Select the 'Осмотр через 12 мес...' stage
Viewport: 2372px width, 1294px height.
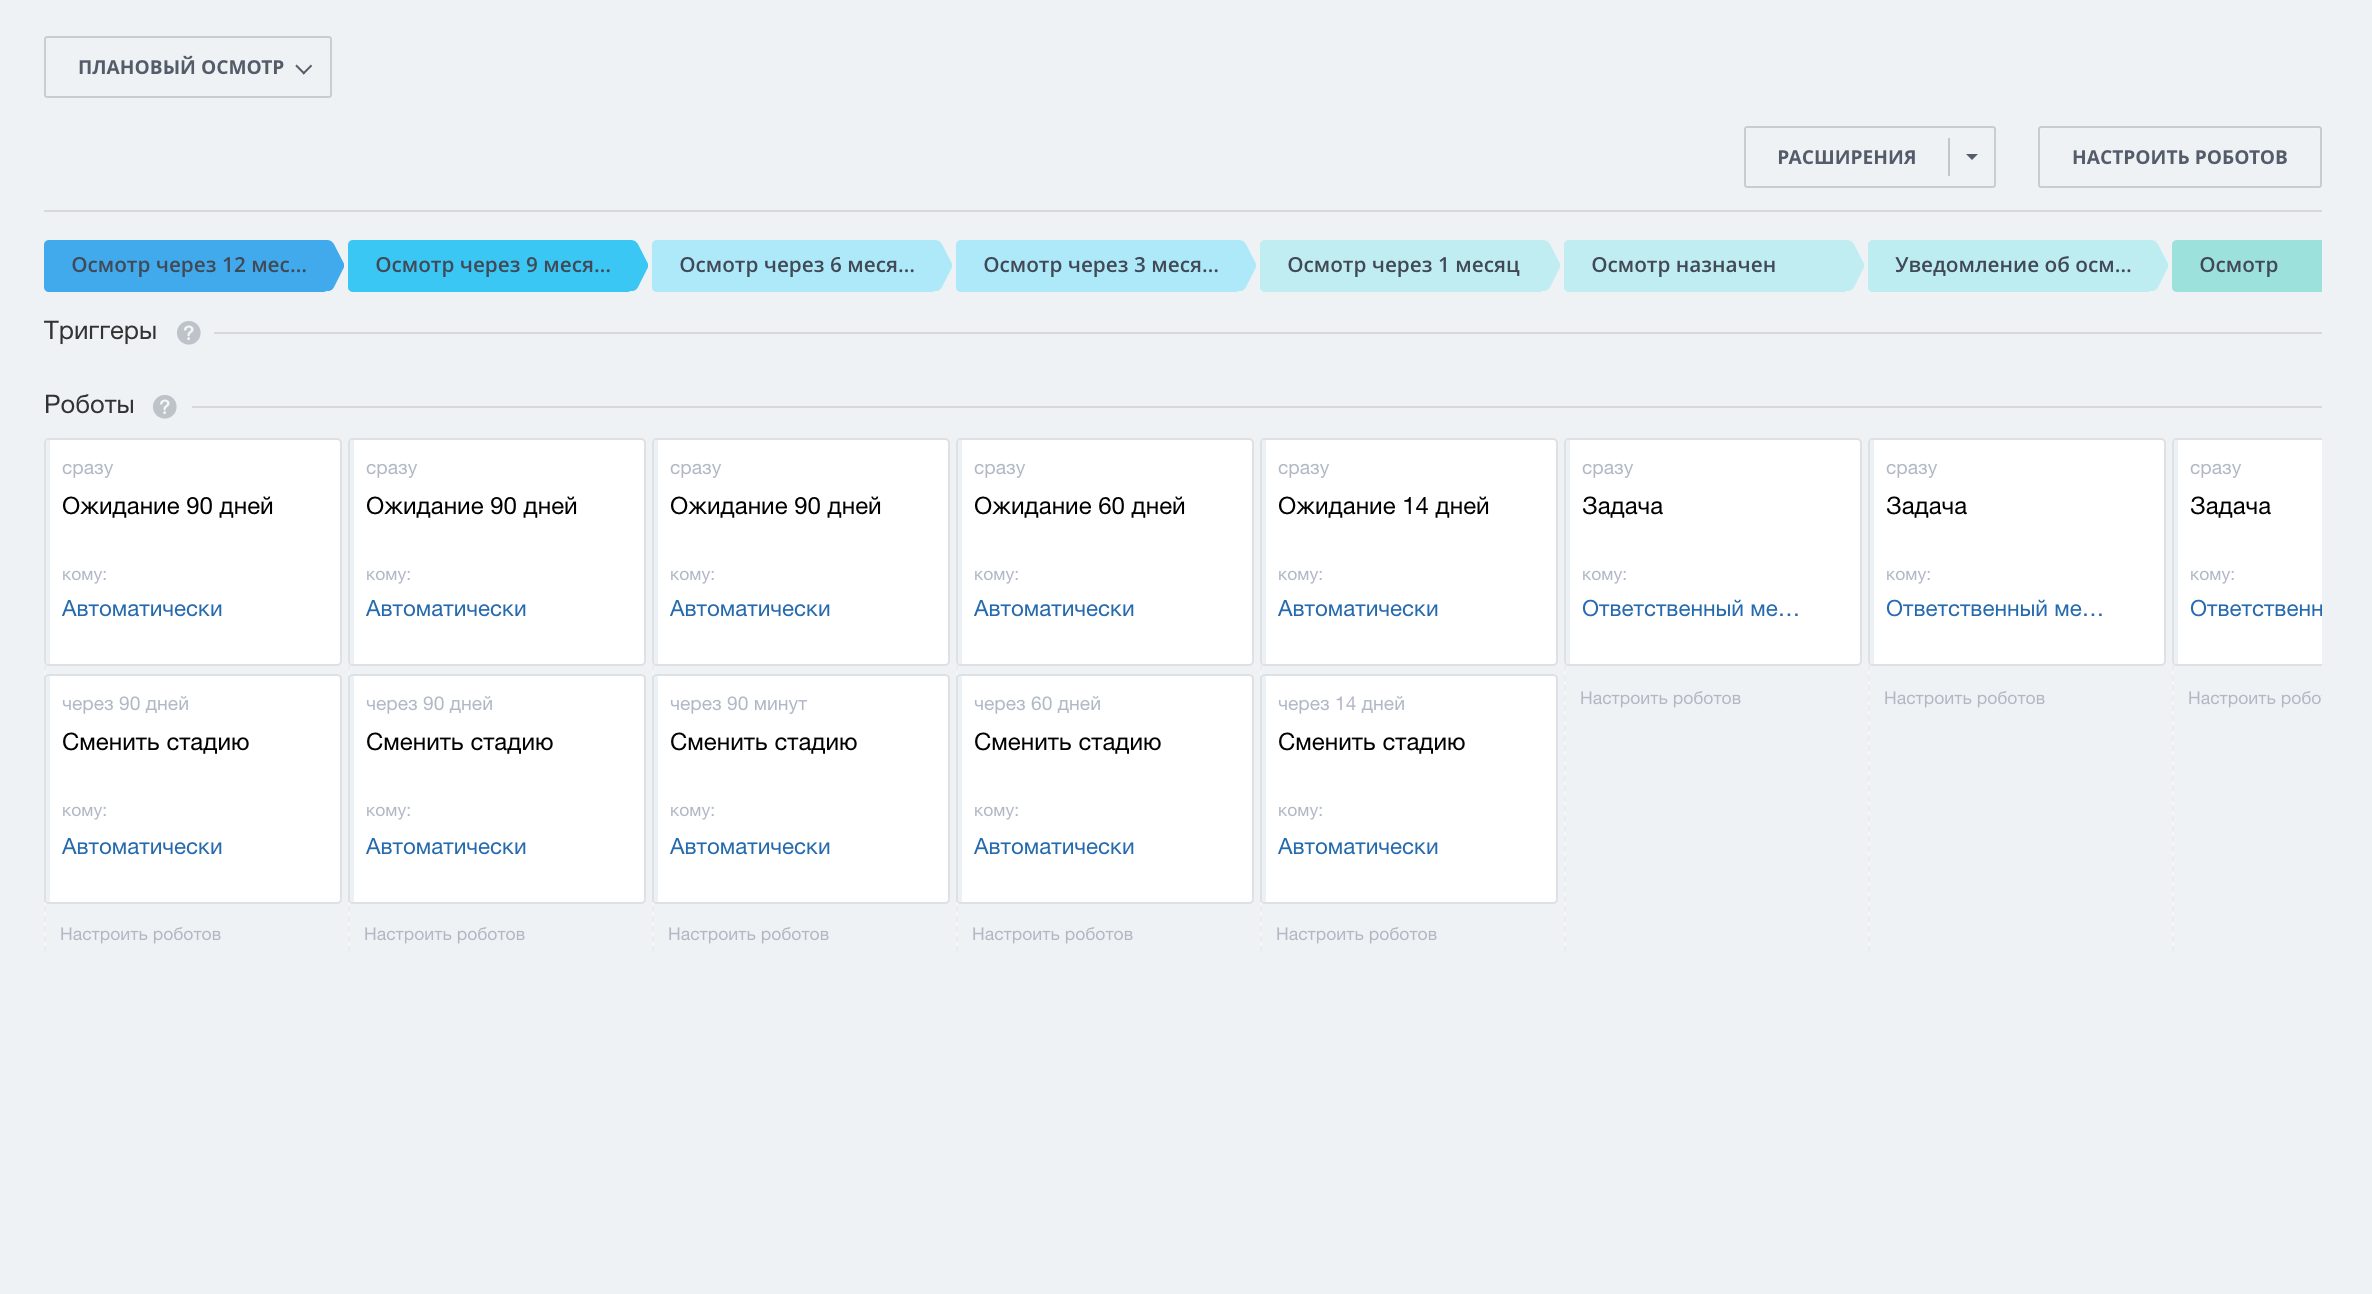click(189, 265)
